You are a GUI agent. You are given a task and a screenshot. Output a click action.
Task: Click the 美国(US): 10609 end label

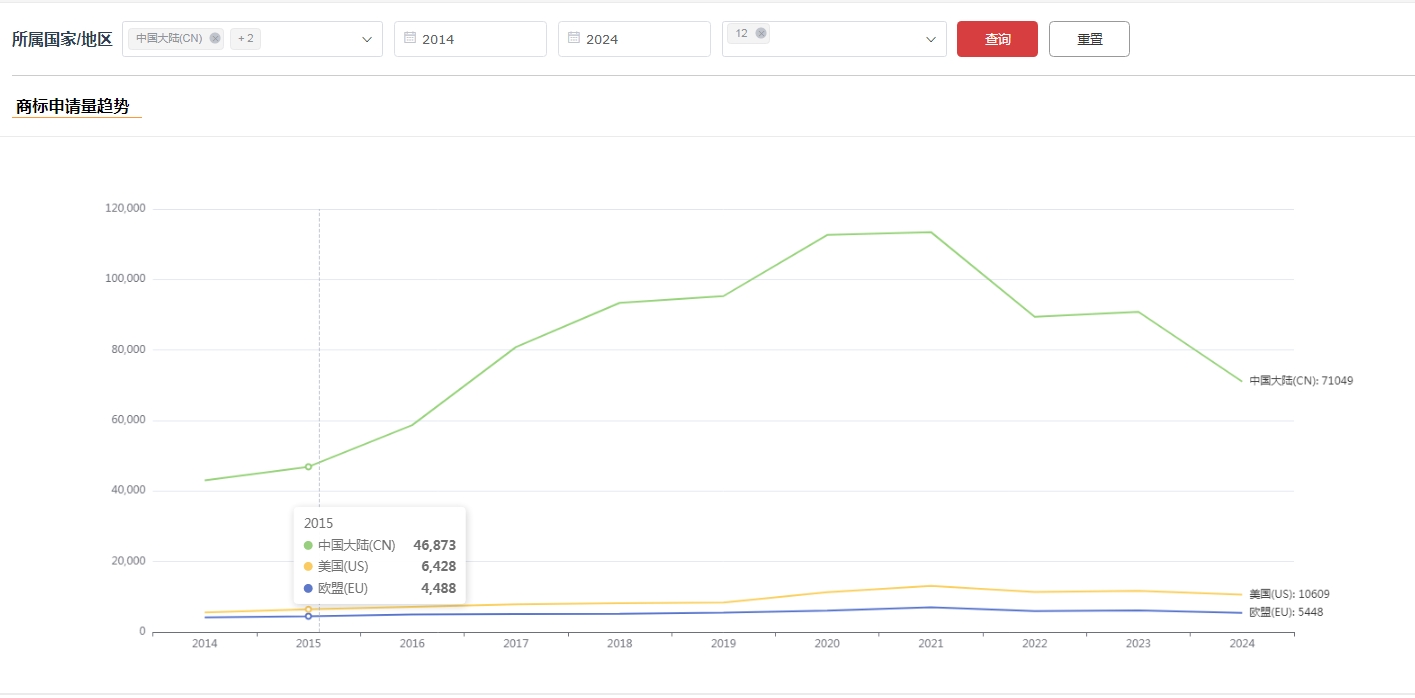click(1289, 594)
